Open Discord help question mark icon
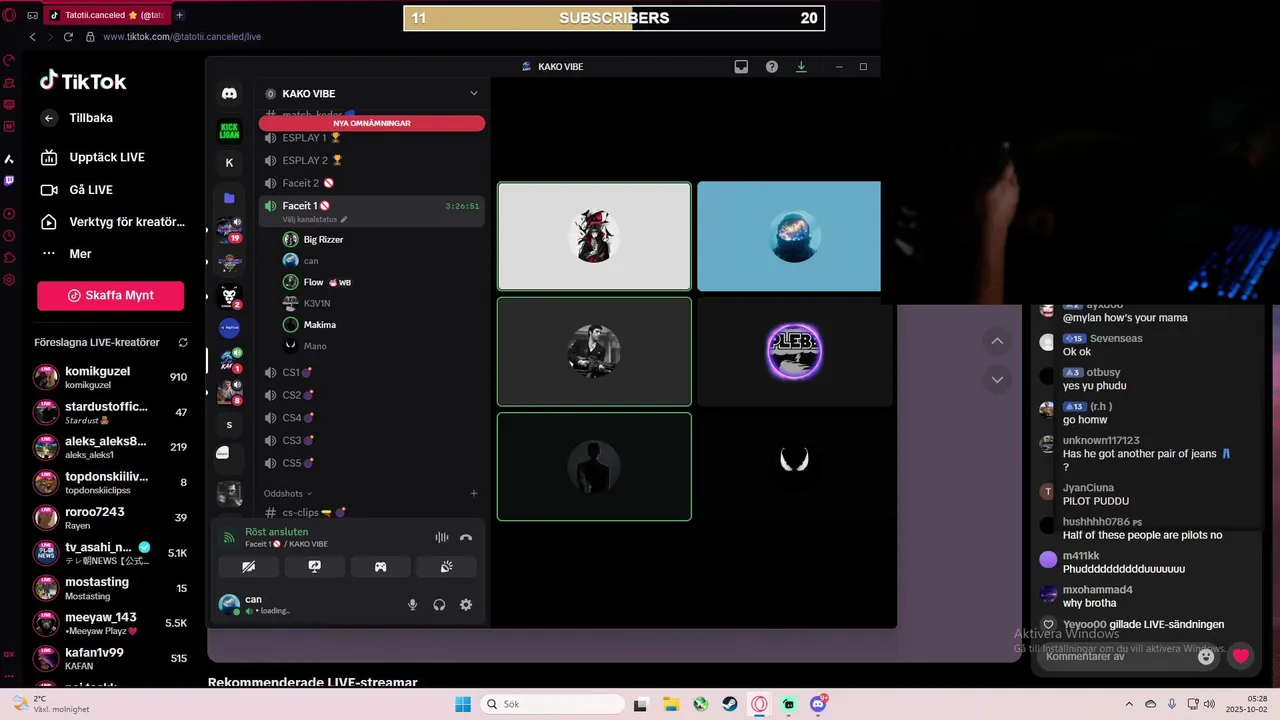This screenshot has height=720, width=1280. (x=772, y=67)
